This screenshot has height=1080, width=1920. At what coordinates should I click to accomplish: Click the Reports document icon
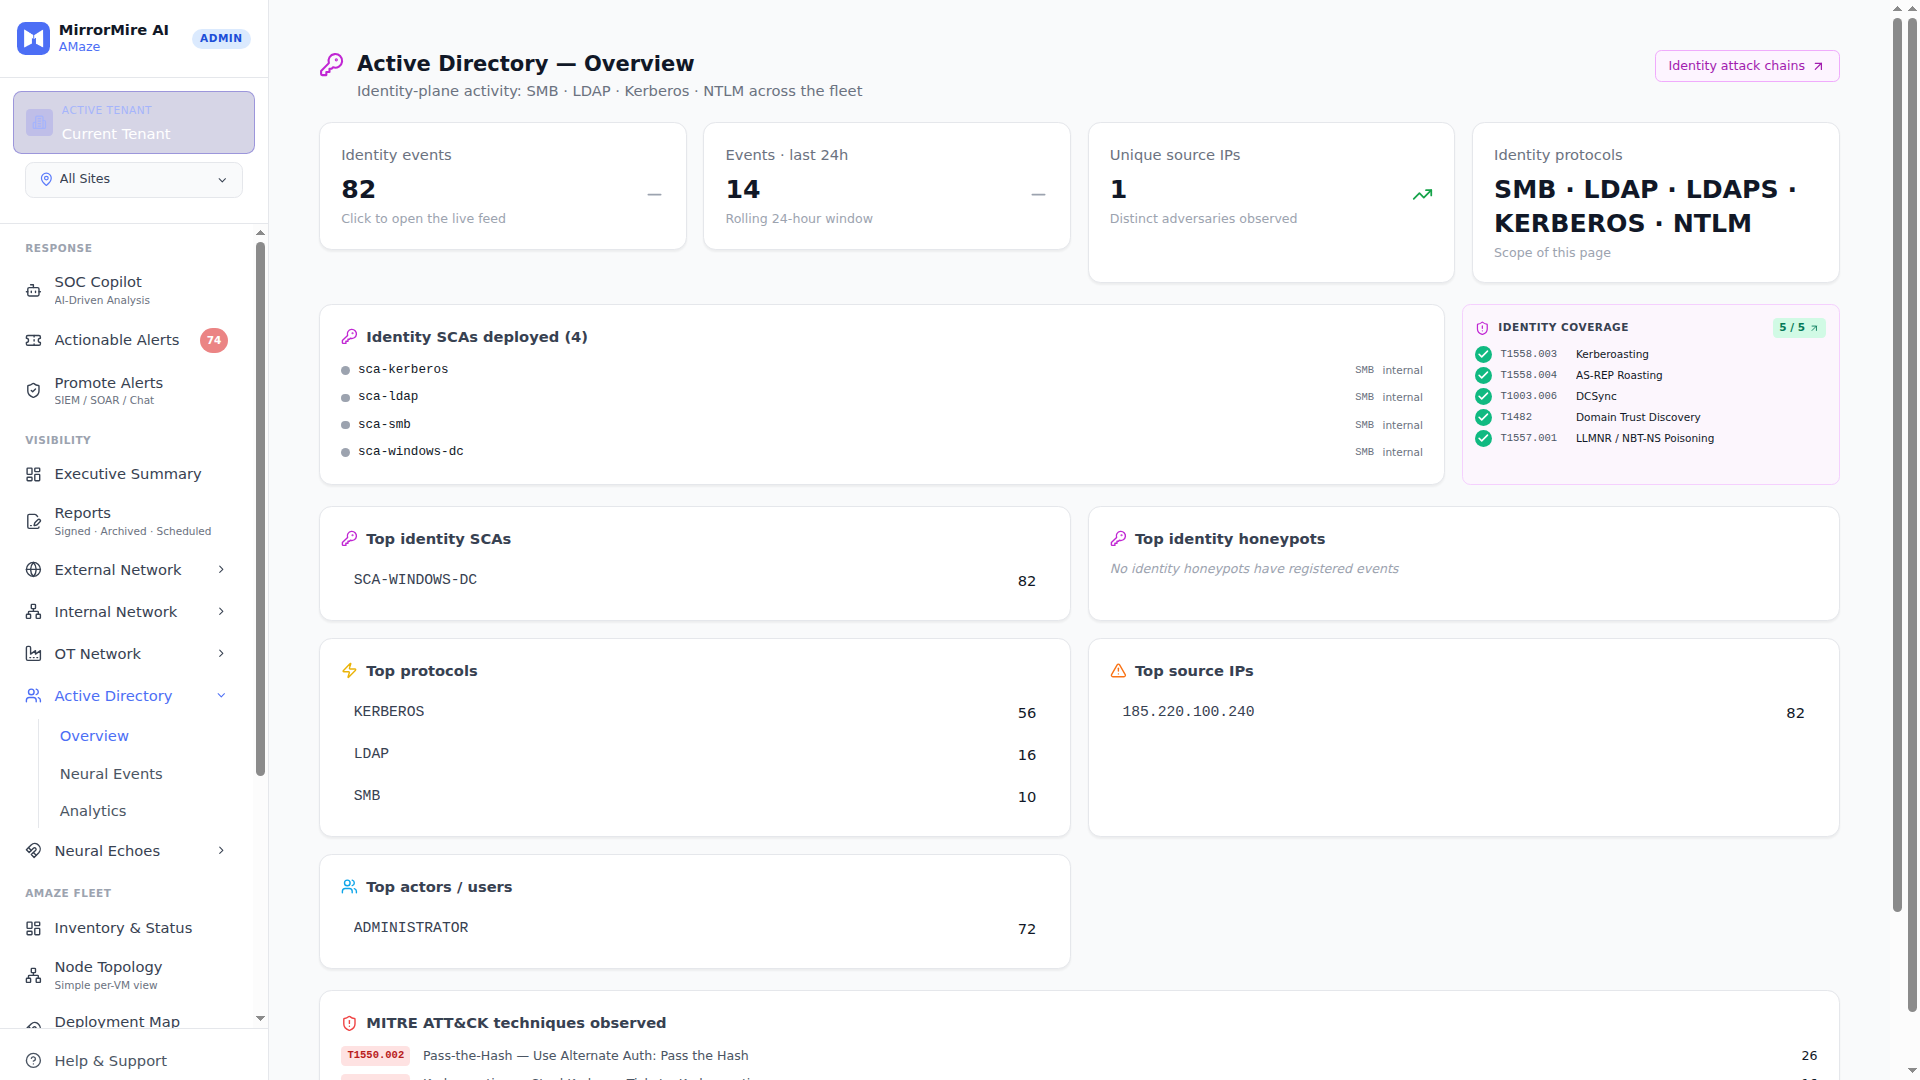[33, 522]
